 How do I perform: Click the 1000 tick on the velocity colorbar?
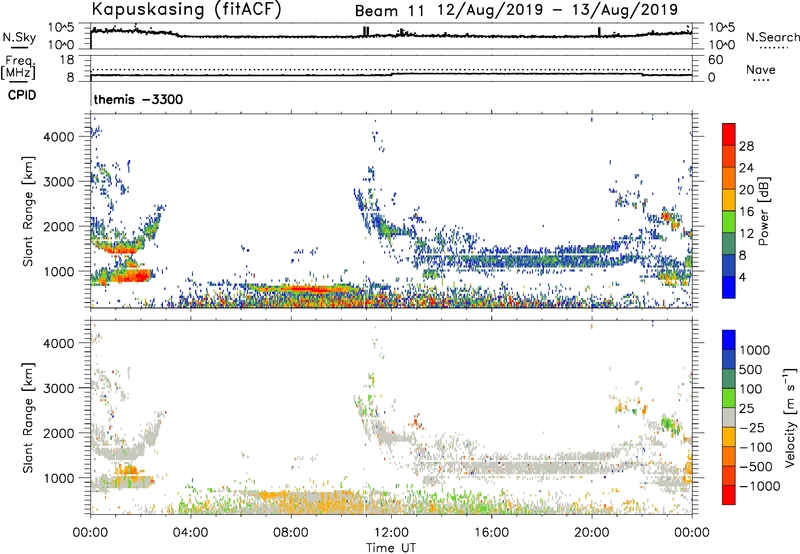click(754, 350)
